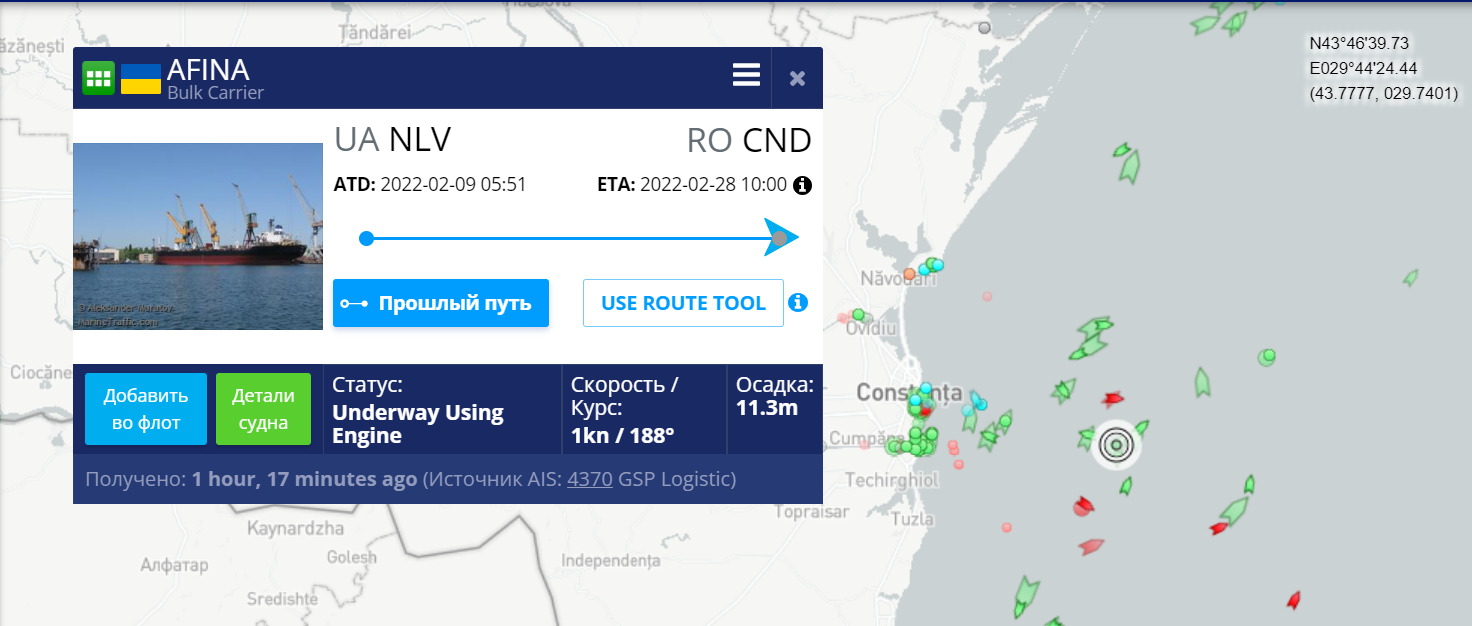Click the destination port code CND
This screenshot has height=626, width=1472.
point(777,141)
